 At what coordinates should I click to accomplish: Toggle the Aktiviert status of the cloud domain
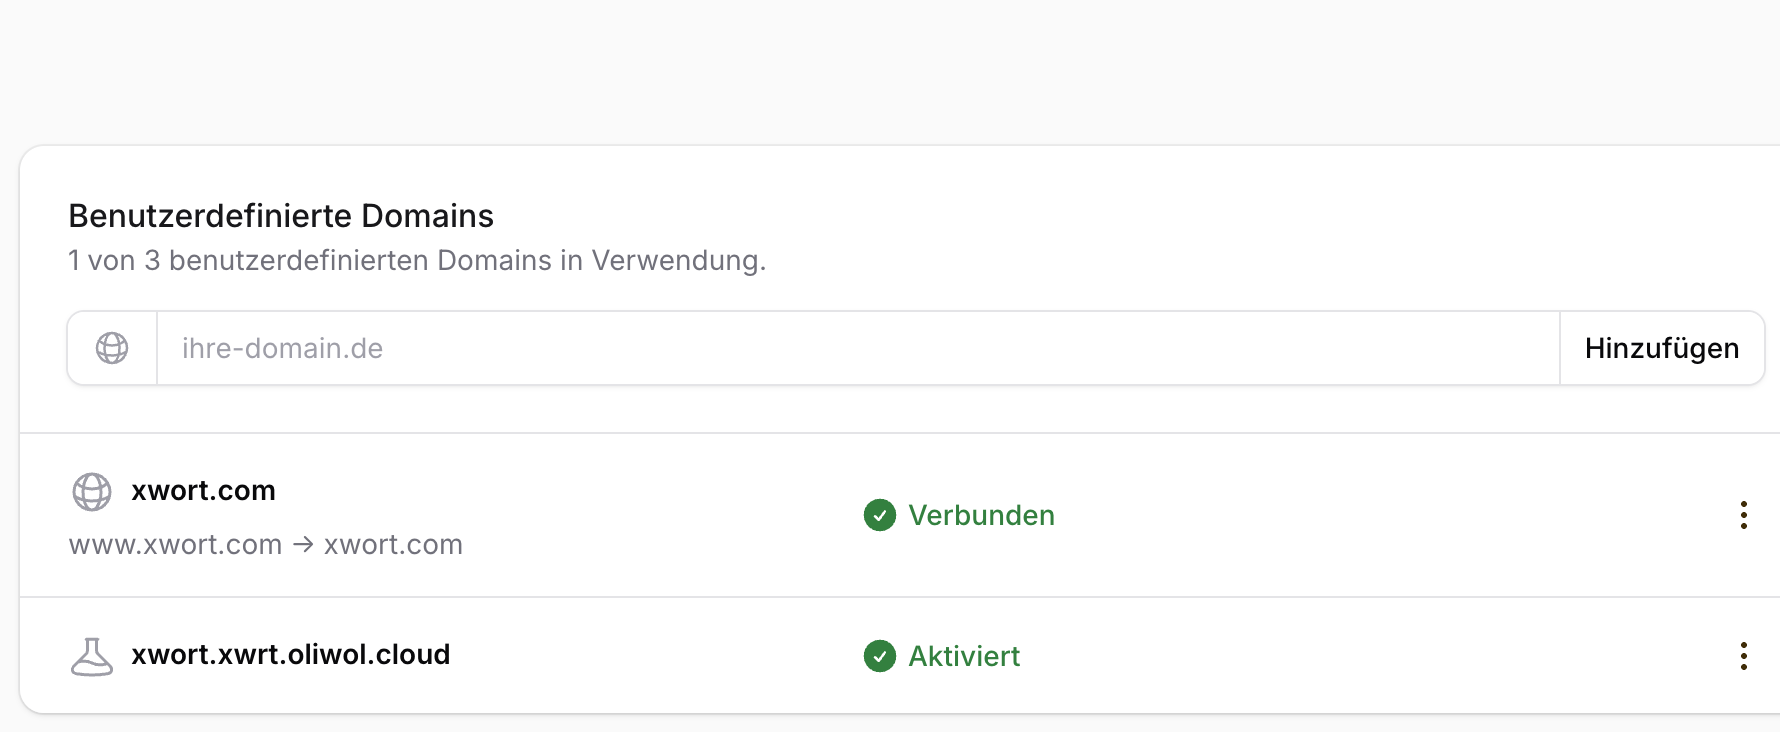click(x=940, y=656)
